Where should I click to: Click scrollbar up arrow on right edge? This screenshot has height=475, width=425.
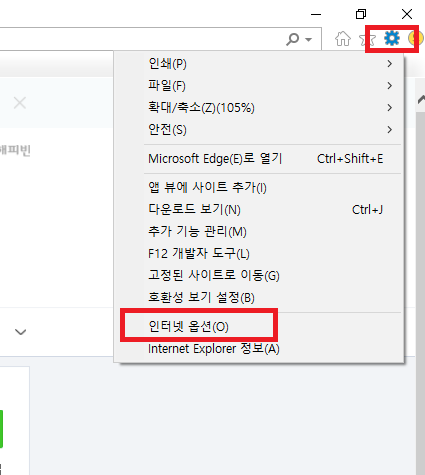[421, 99]
